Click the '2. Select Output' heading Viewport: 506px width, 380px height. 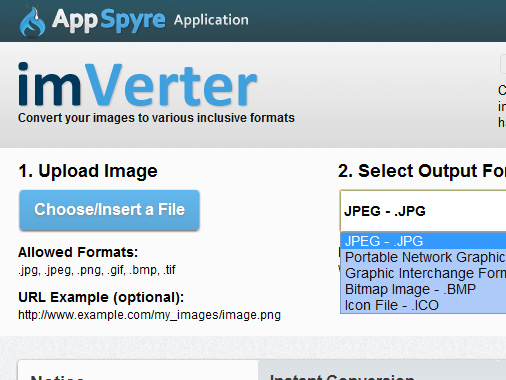pos(422,171)
